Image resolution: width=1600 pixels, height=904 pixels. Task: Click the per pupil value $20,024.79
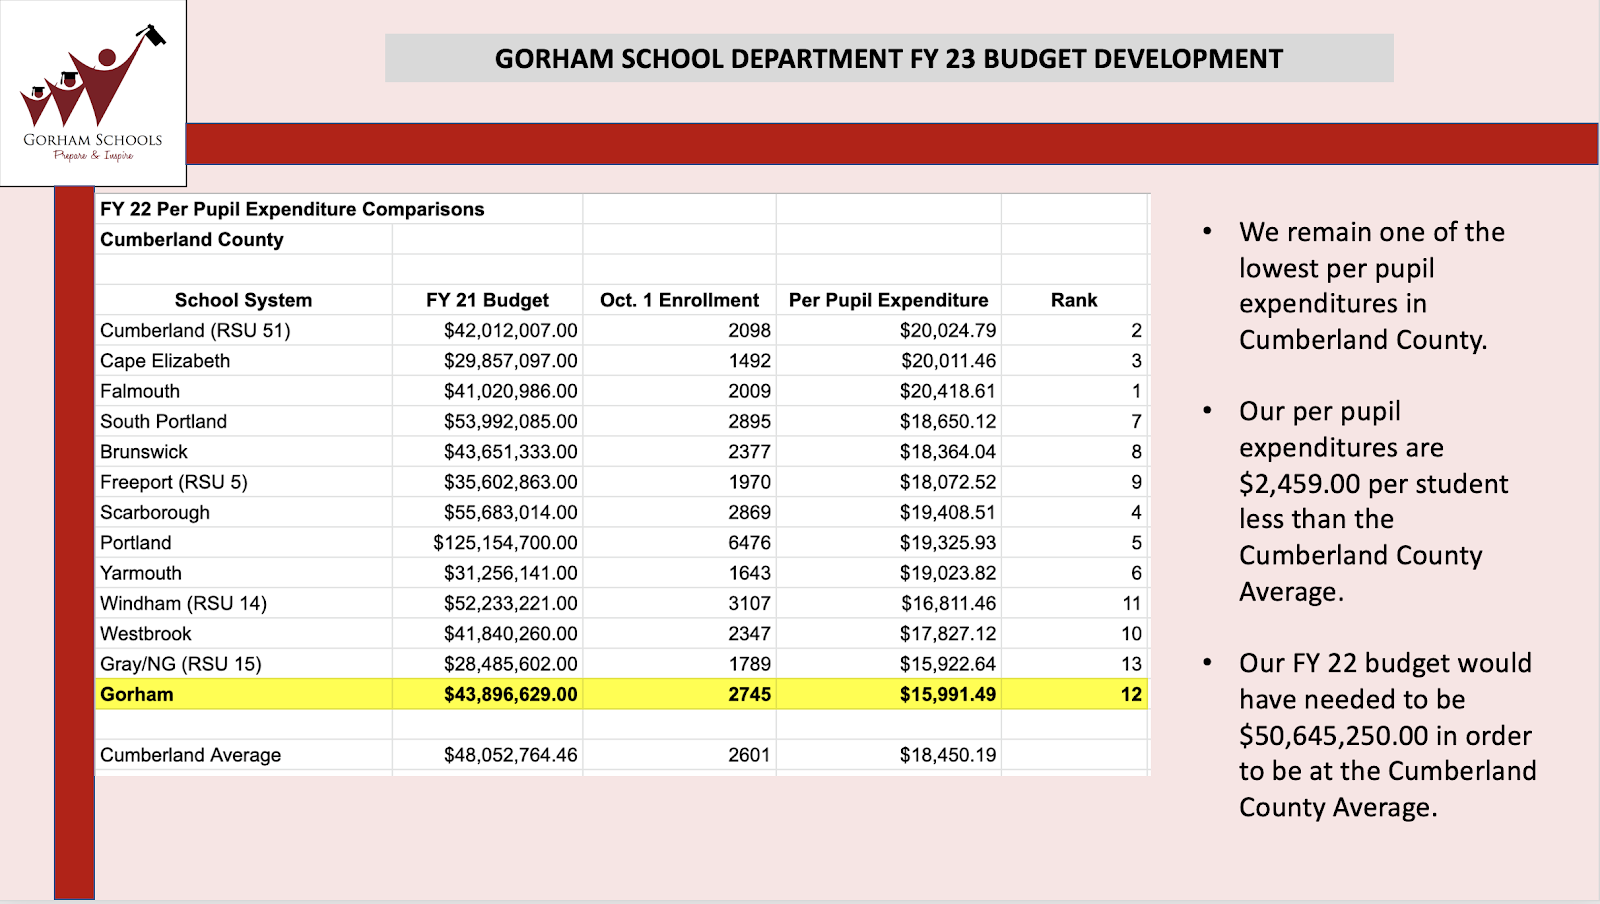tap(948, 330)
